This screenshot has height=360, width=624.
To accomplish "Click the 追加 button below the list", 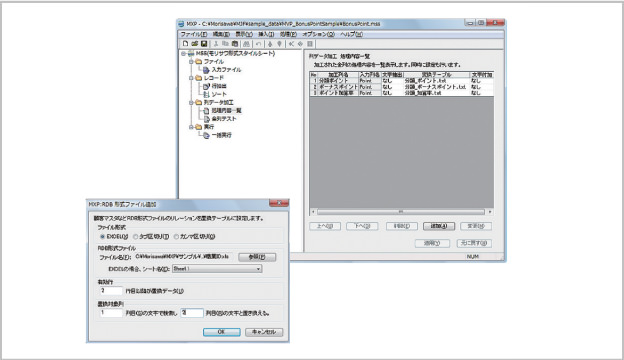I will click(439, 226).
